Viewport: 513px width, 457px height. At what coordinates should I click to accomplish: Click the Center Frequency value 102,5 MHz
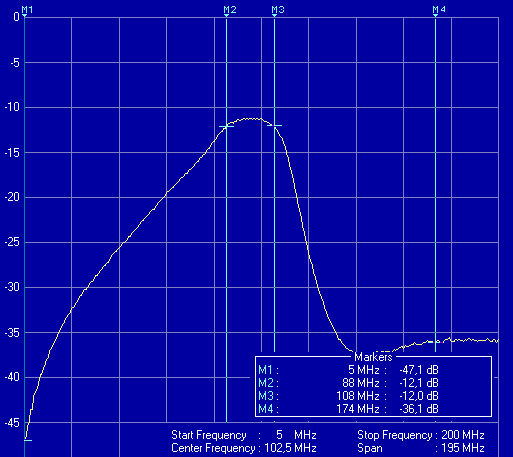tap(290, 448)
